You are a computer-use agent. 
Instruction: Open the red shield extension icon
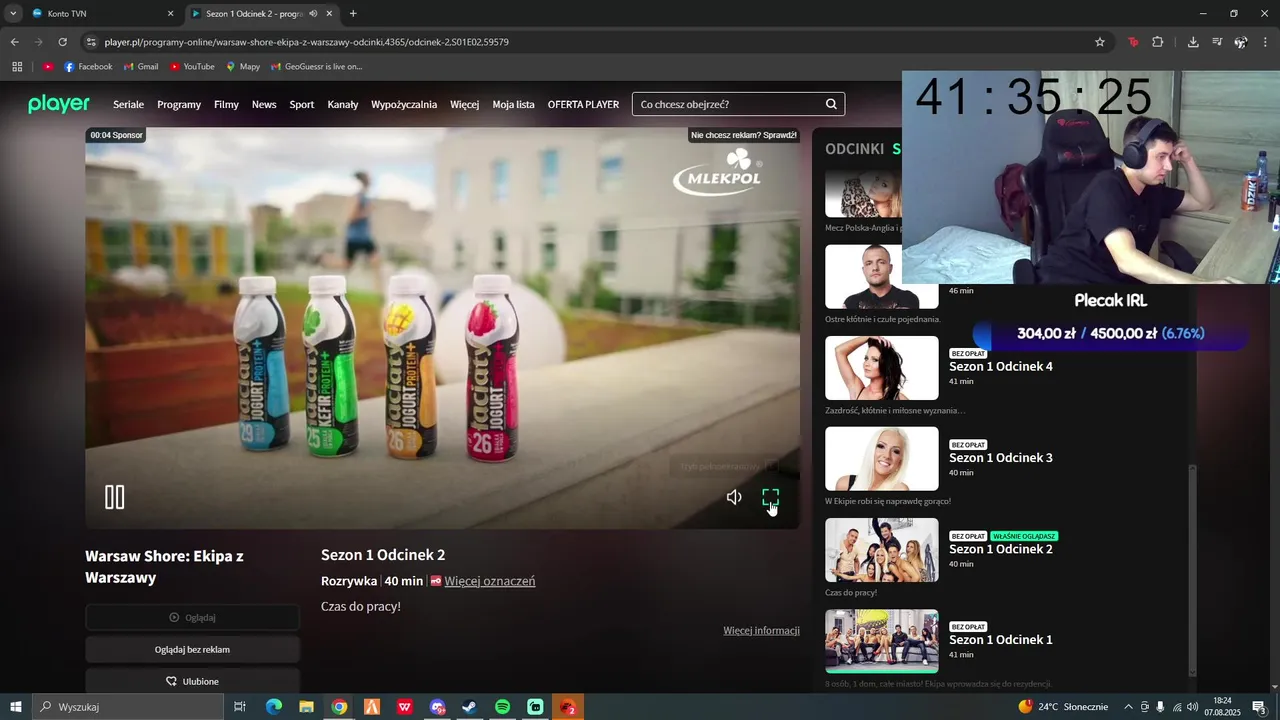(x=1133, y=42)
